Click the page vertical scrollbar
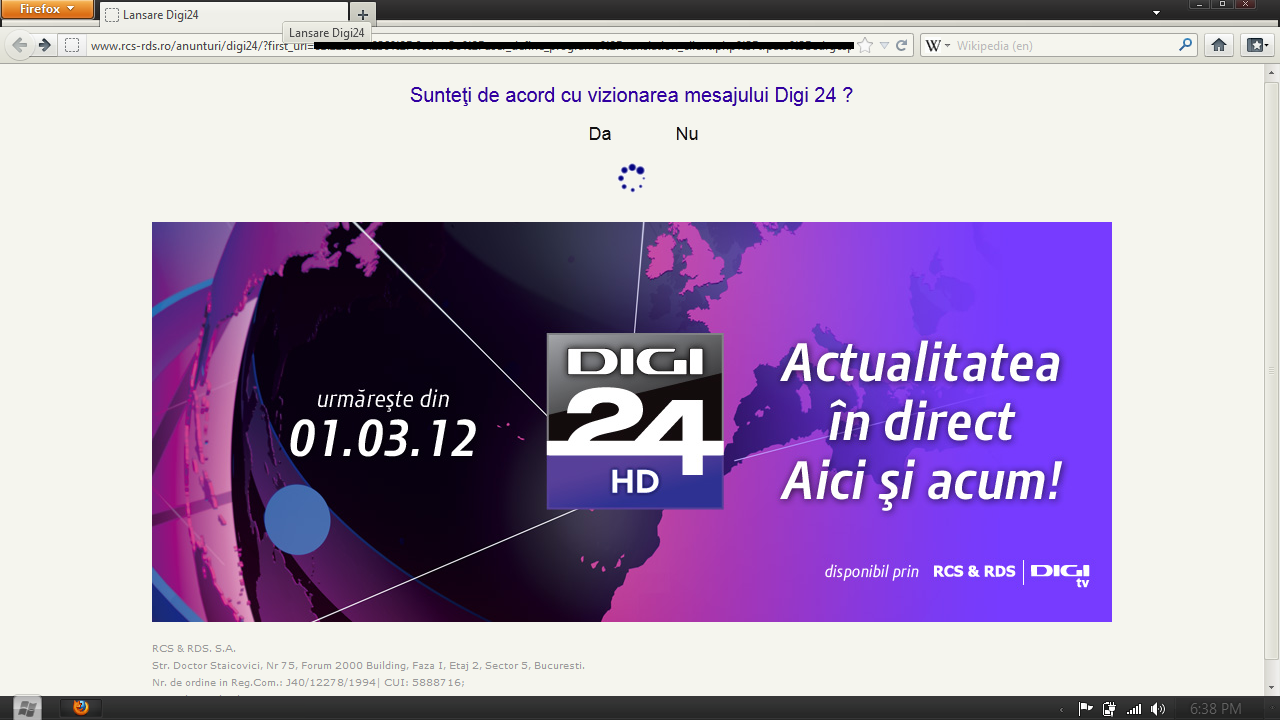Image resolution: width=1280 pixels, height=720 pixels. point(1272,370)
